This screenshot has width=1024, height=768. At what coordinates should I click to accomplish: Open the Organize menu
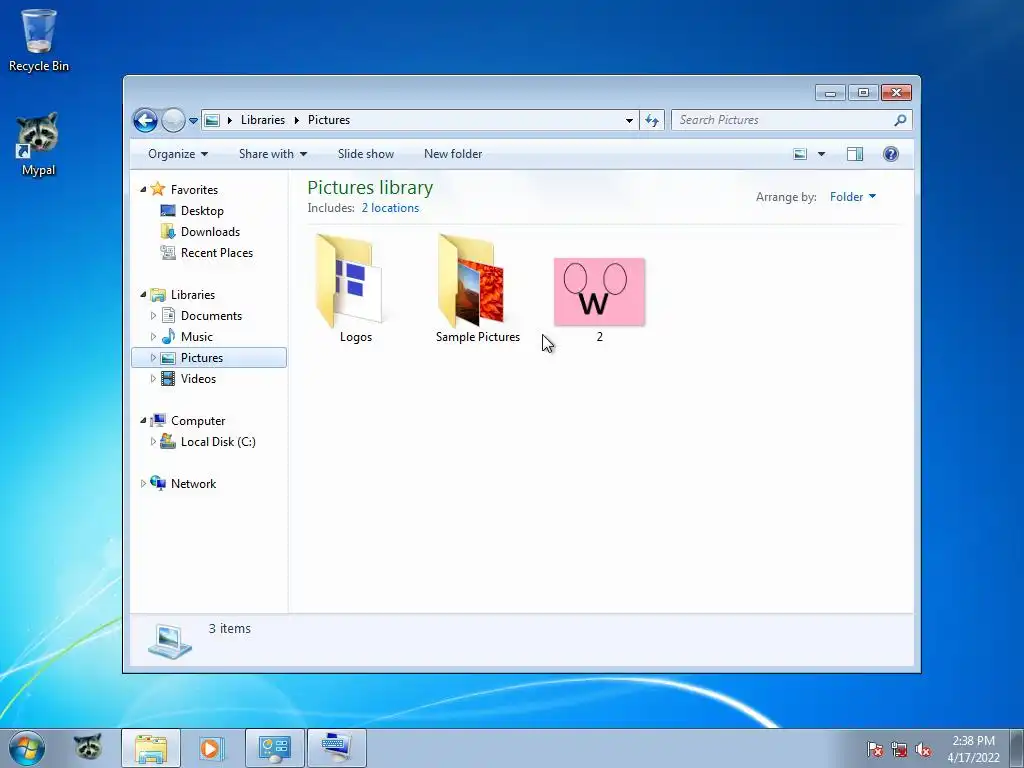click(x=178, y=154)
